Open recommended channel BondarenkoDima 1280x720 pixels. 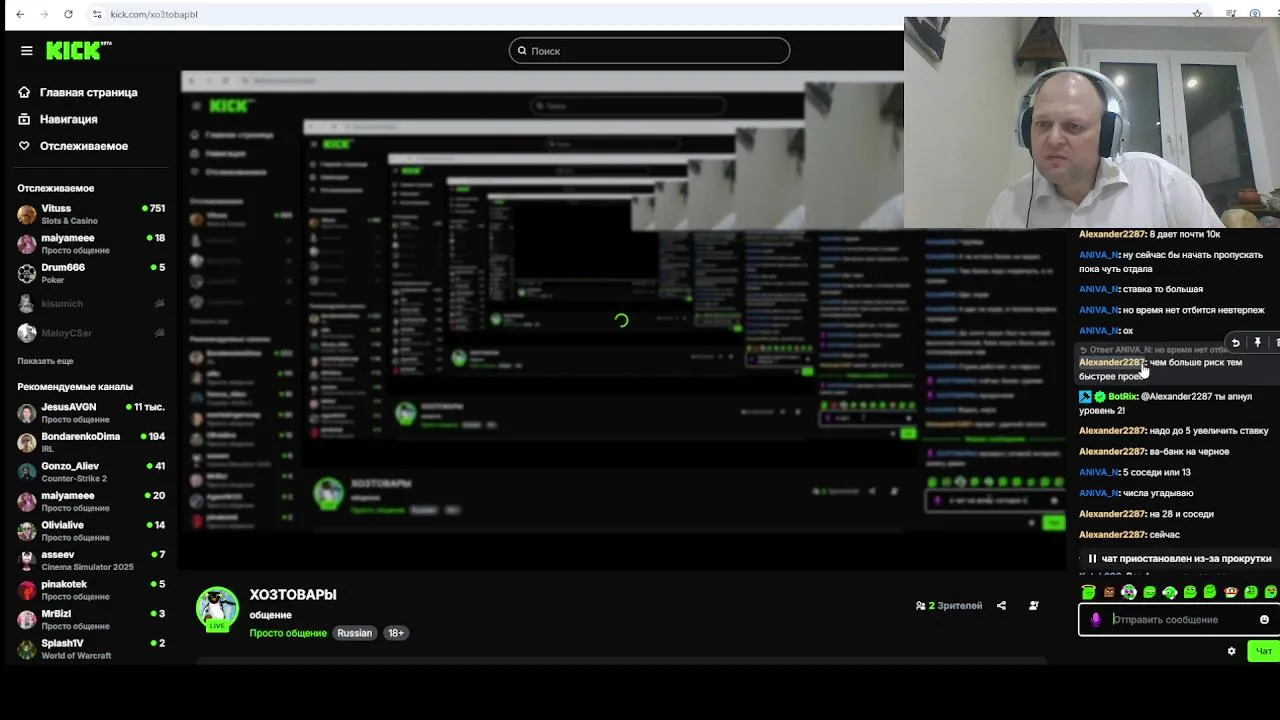point(90,442)
